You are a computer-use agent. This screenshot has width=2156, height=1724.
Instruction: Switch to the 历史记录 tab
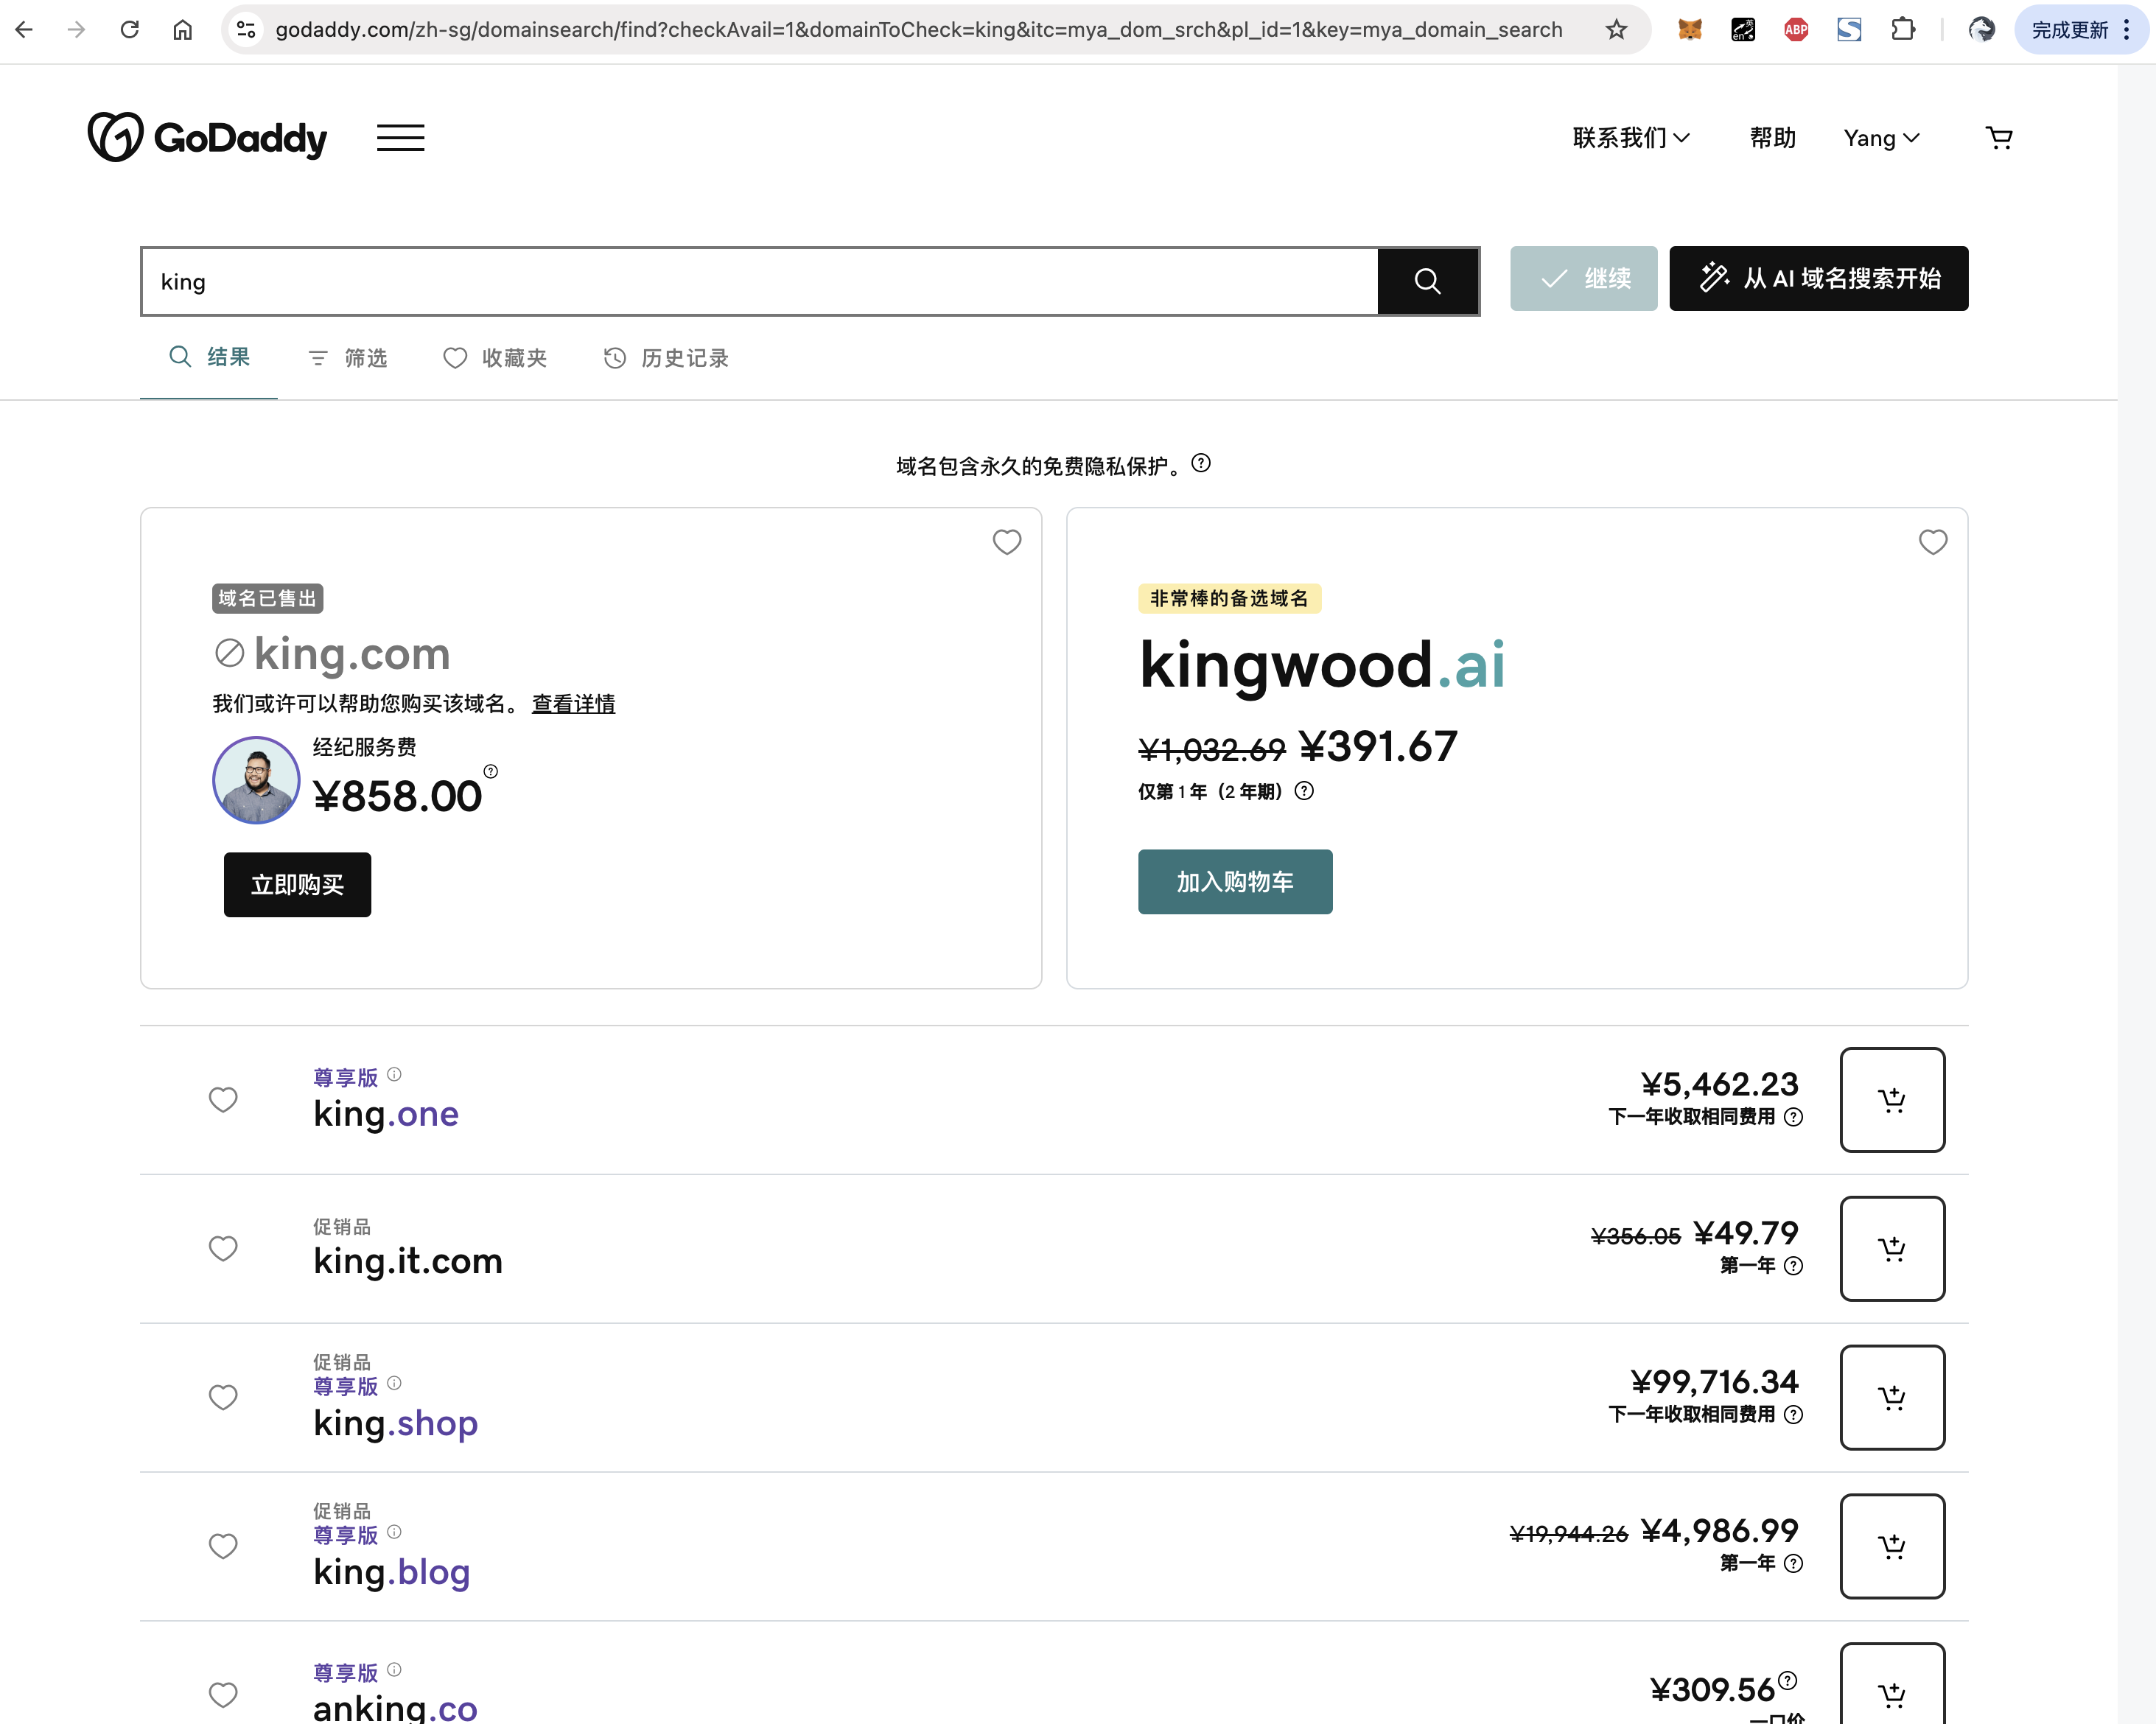tap(666, 358)
